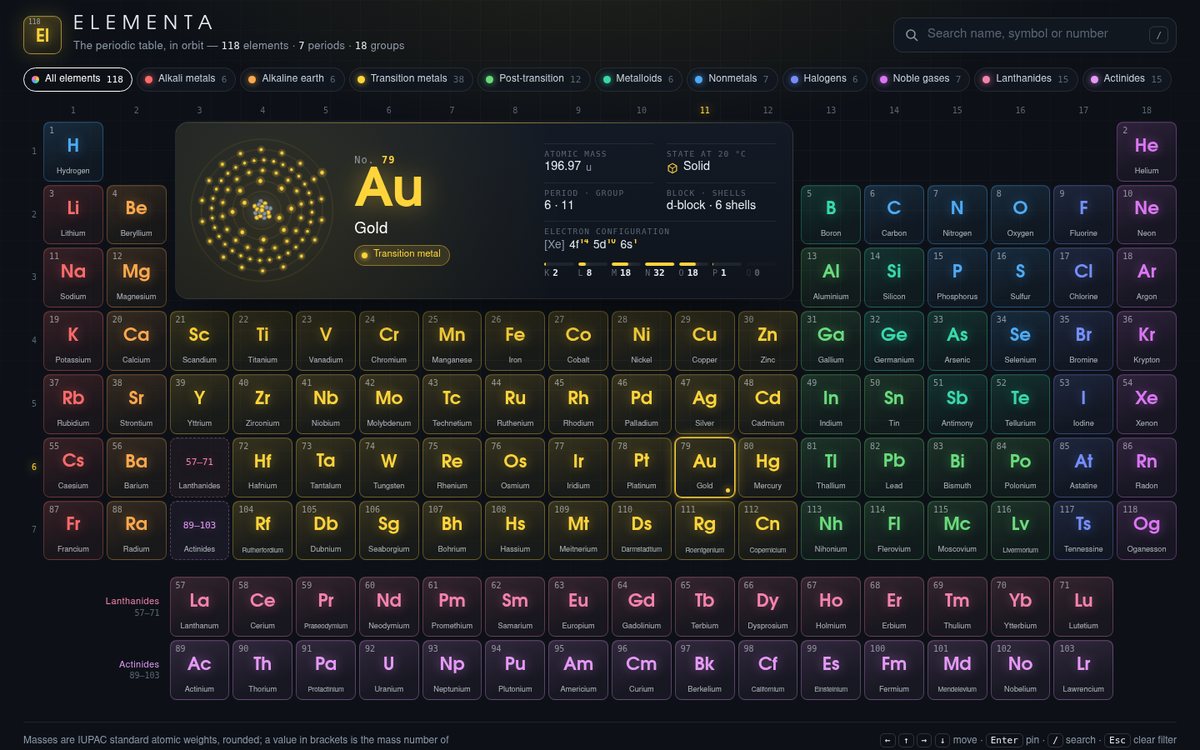
Task: Click the right arrow key hint
Action: [924, 740]
